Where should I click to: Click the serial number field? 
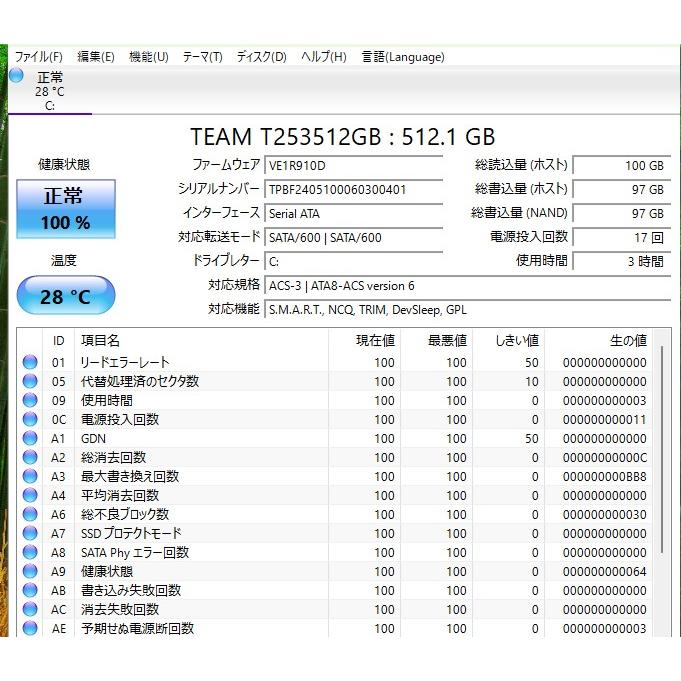pyautogui.click(x=353, y=189)
